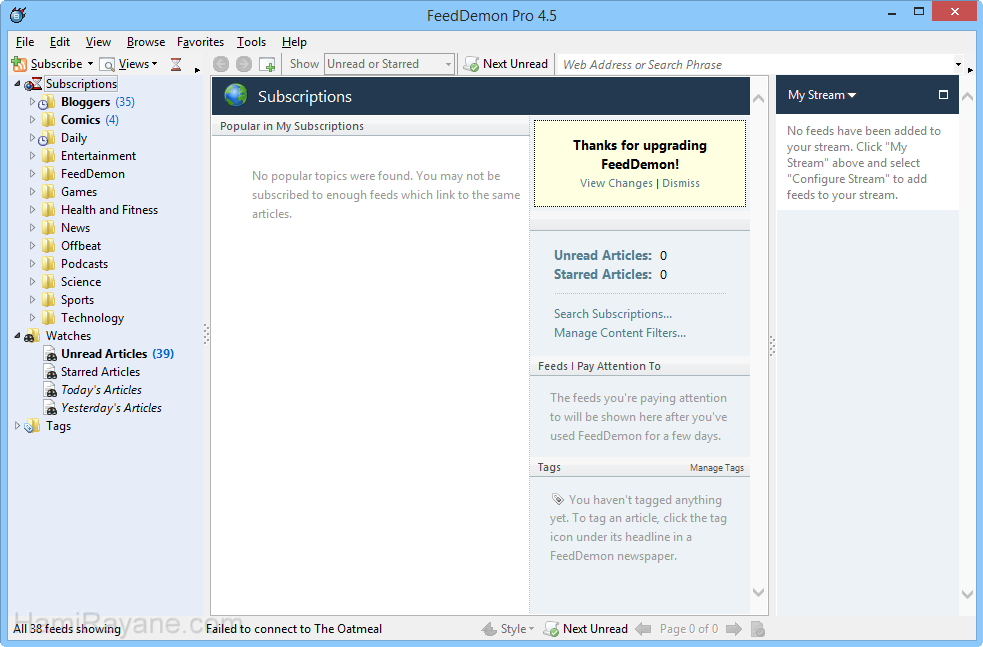The image size is (983, 647).
Task: Expand the Science folder
Action: pos(32,281)
